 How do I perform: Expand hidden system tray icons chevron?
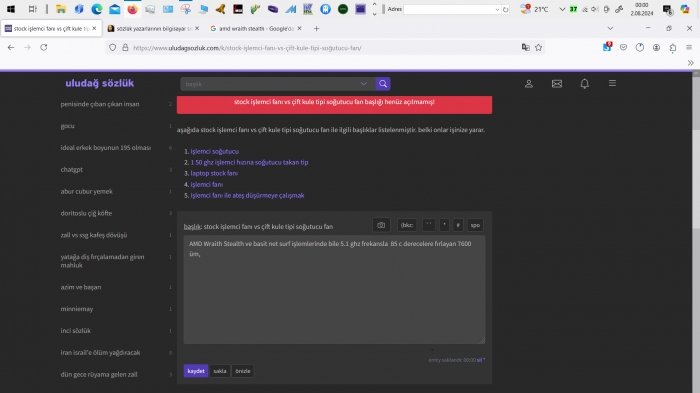point(562,9)
